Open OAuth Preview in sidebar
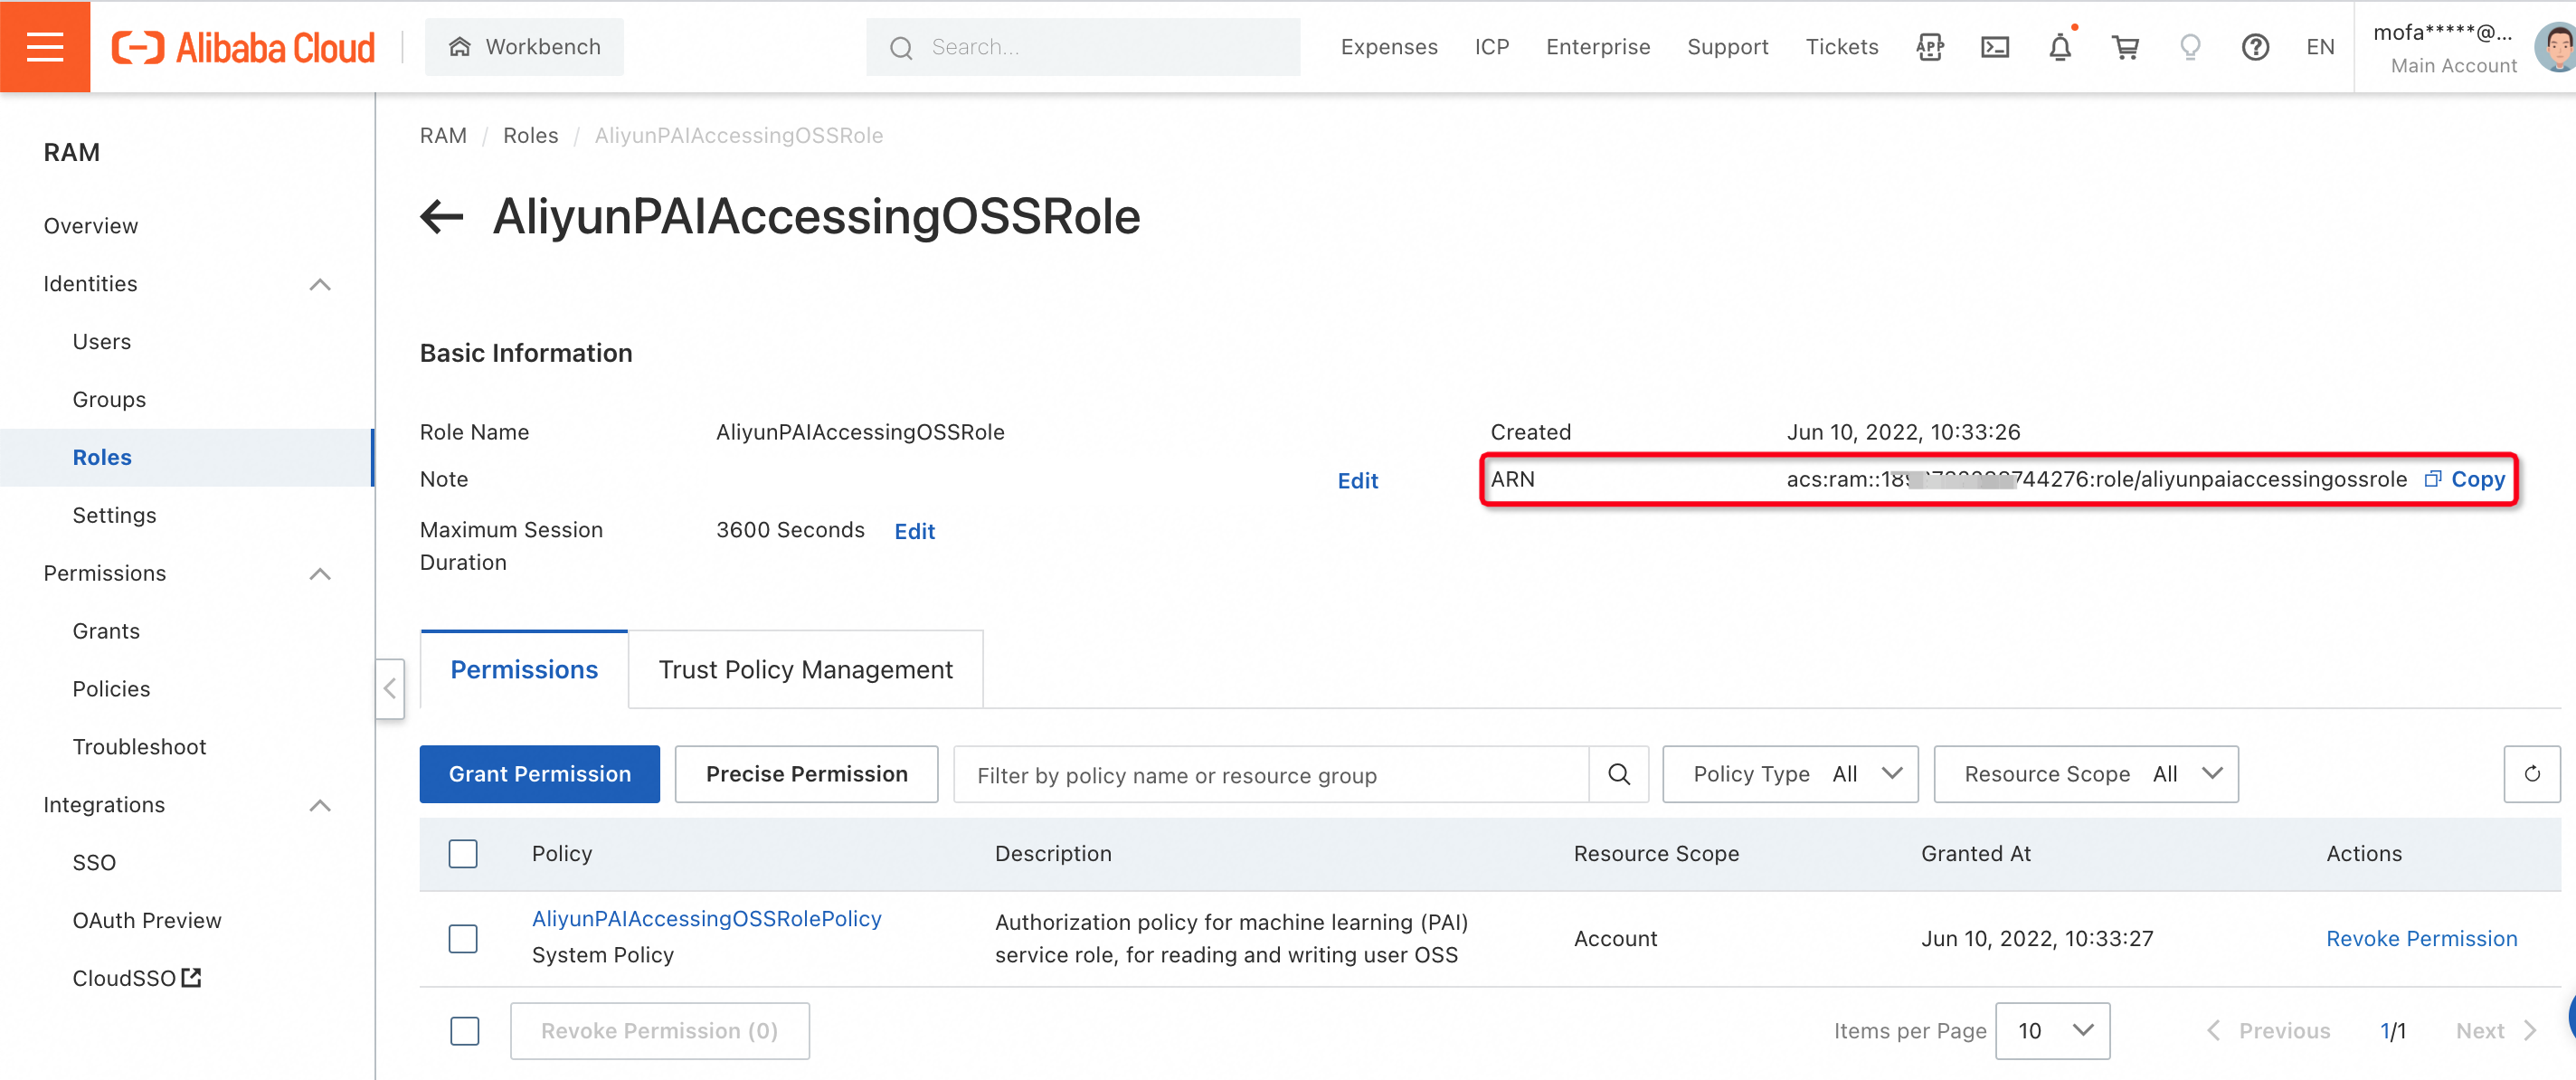 [x=147, y=921]
